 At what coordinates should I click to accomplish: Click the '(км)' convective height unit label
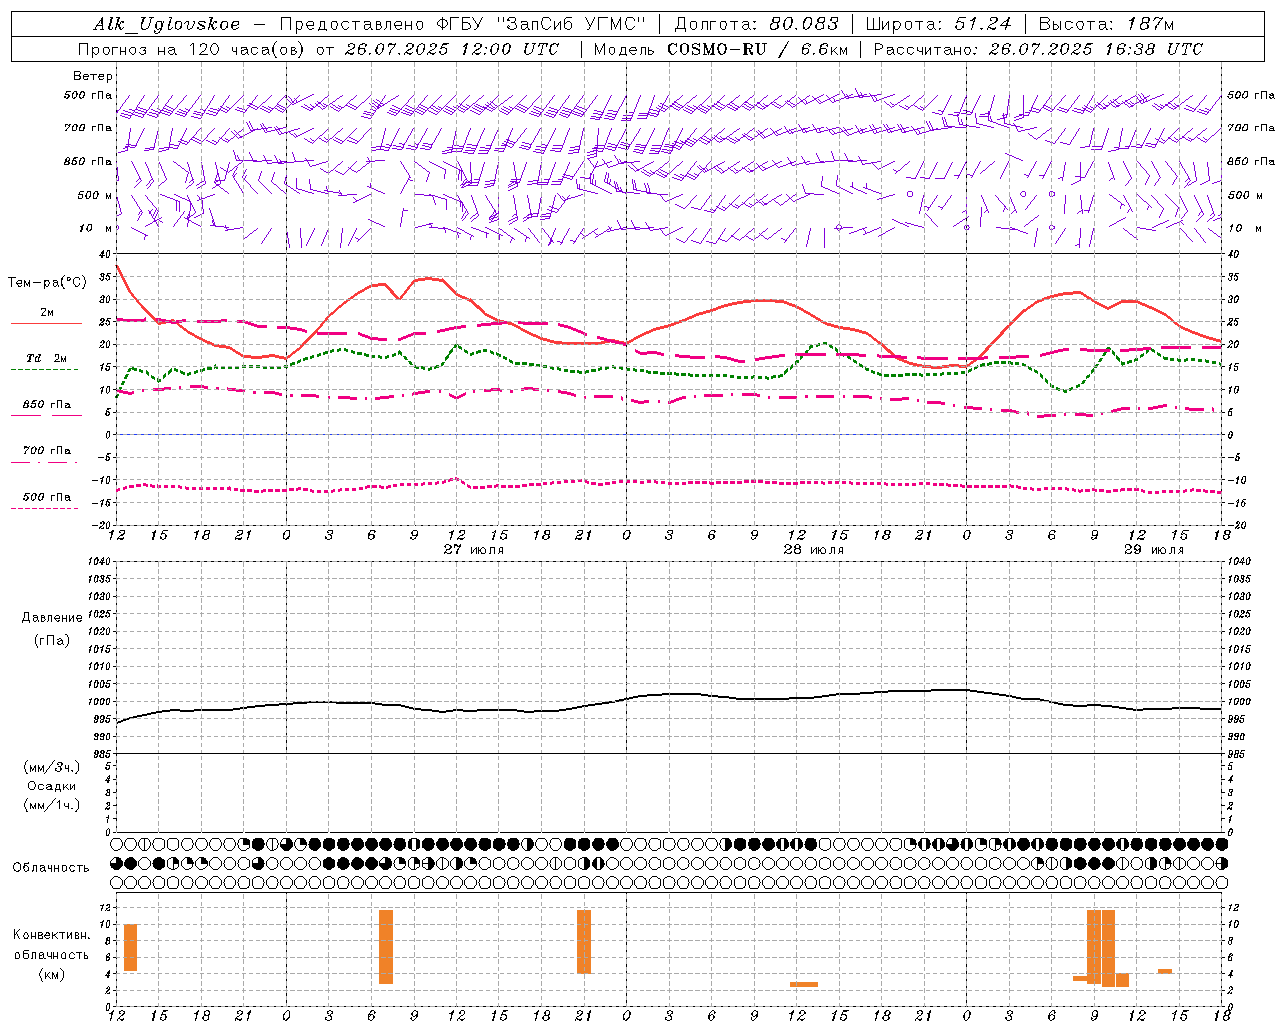52,974
